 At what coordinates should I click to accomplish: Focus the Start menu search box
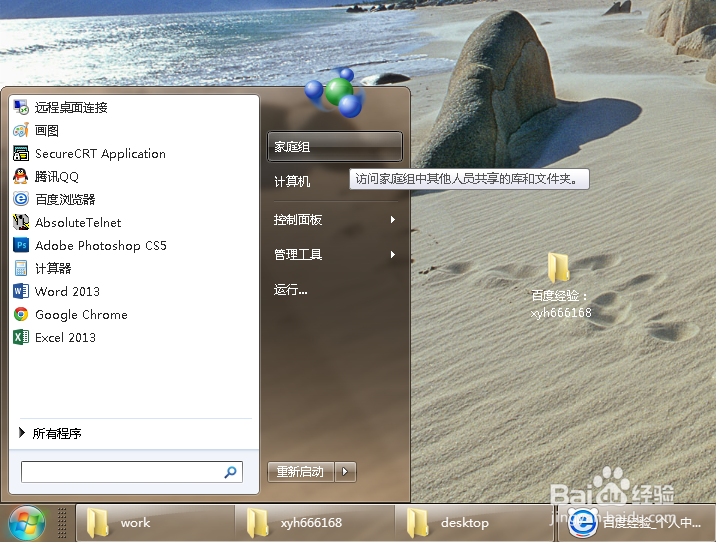click(132, 472)
